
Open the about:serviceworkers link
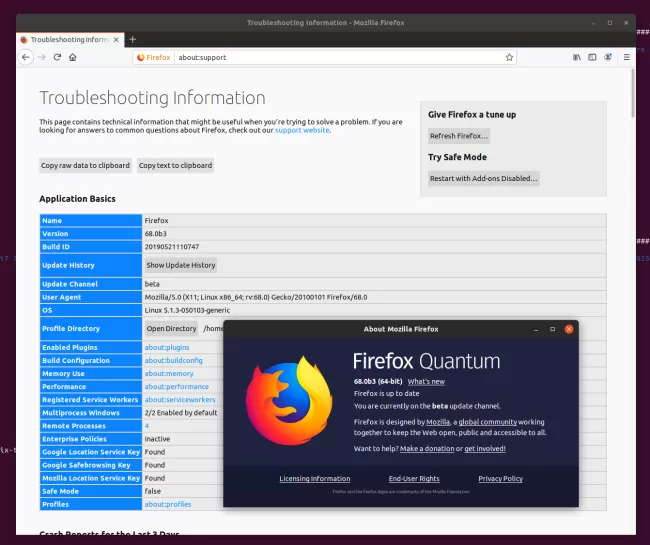180,400
